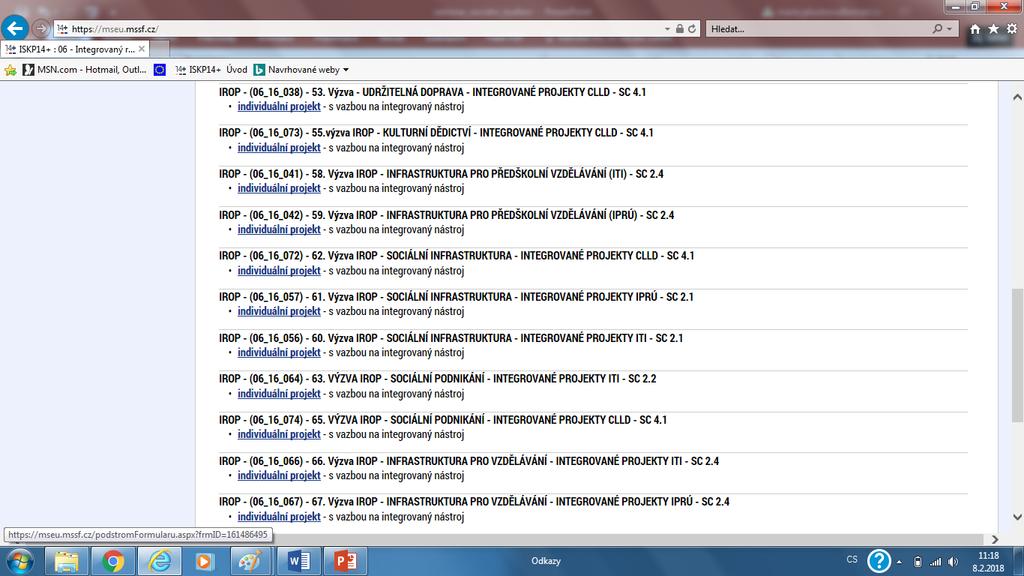
Task: Click the vertical scrollbar thumb
Action: point(1017,355)
